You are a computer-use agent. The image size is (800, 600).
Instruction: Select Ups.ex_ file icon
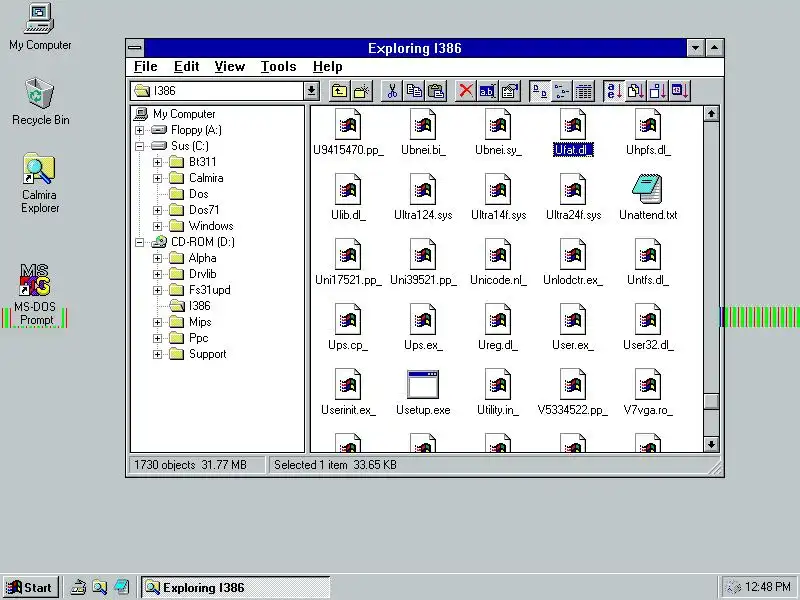(x=423, y=320)
